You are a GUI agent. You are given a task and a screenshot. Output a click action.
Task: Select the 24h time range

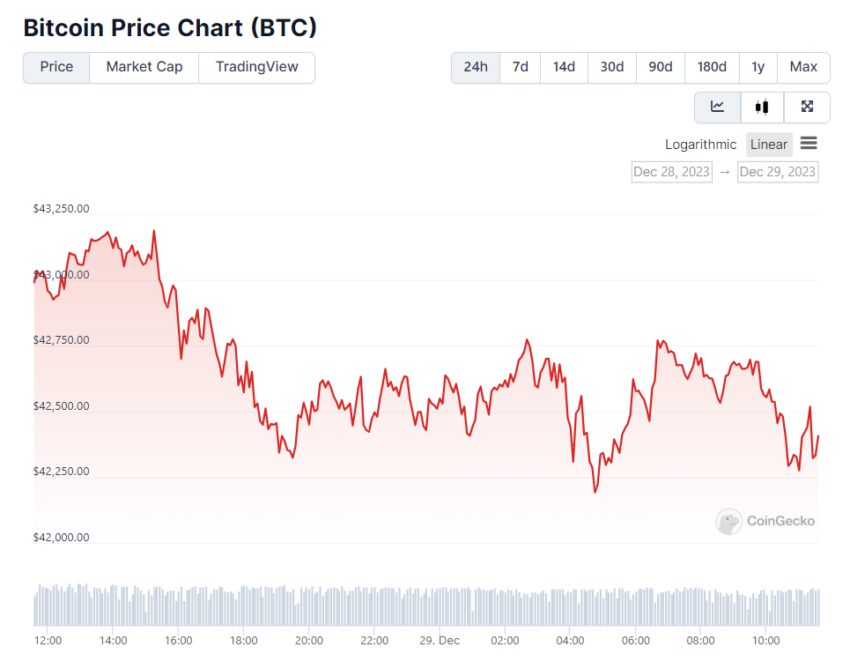click(475, 68)
